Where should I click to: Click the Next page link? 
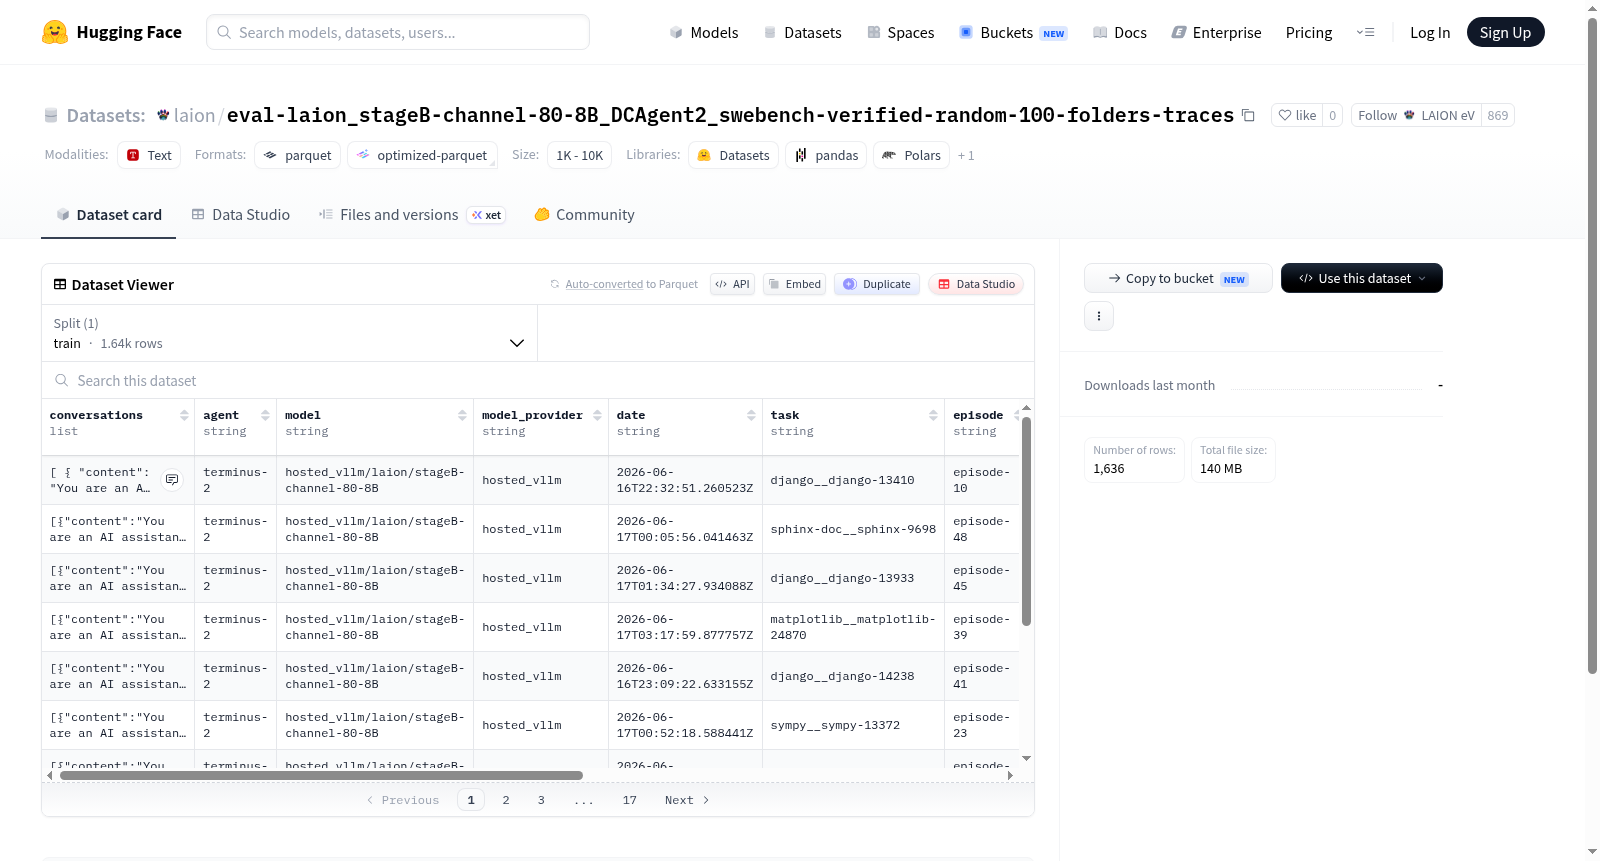click(x=687, y=800)
